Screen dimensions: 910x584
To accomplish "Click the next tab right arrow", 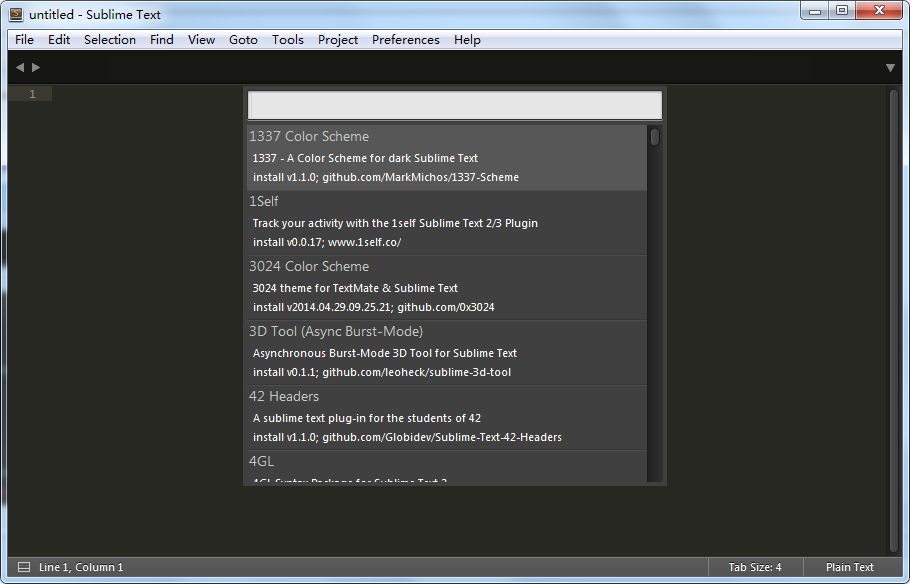I will pos(36,67).
